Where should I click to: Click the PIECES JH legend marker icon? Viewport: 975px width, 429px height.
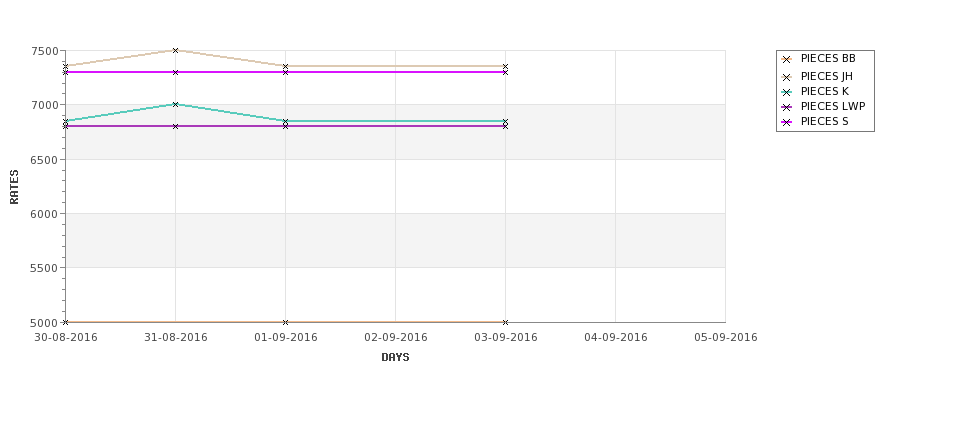click(787, 77)
